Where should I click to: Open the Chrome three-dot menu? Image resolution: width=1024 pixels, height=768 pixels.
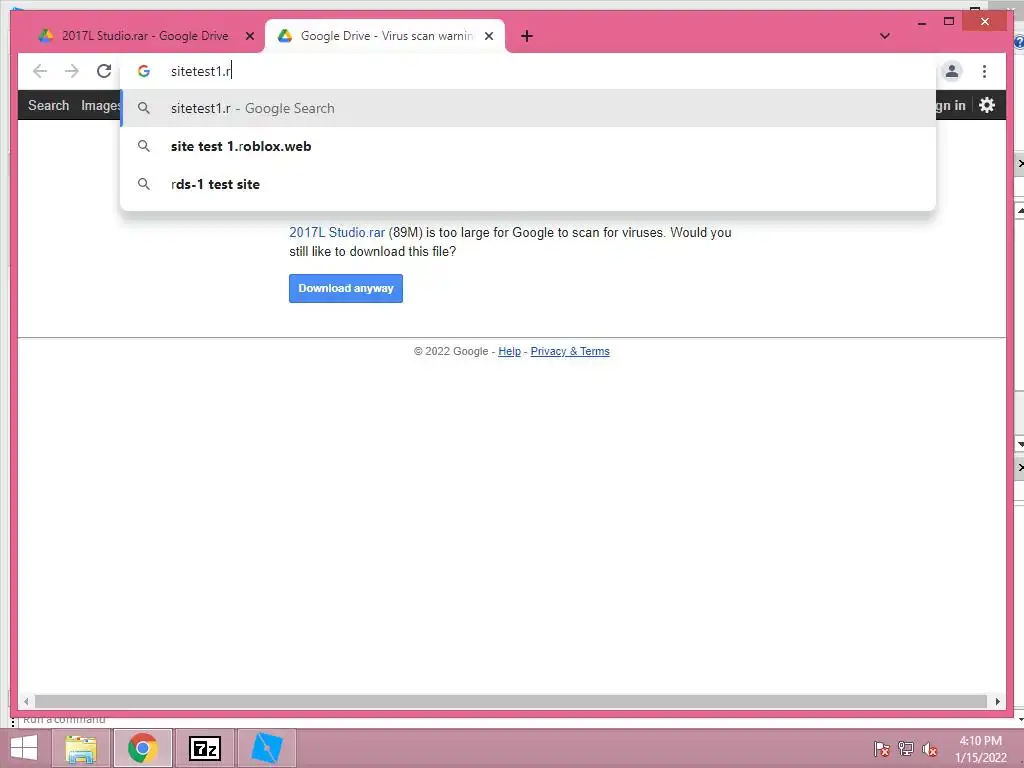click(984, 71)
